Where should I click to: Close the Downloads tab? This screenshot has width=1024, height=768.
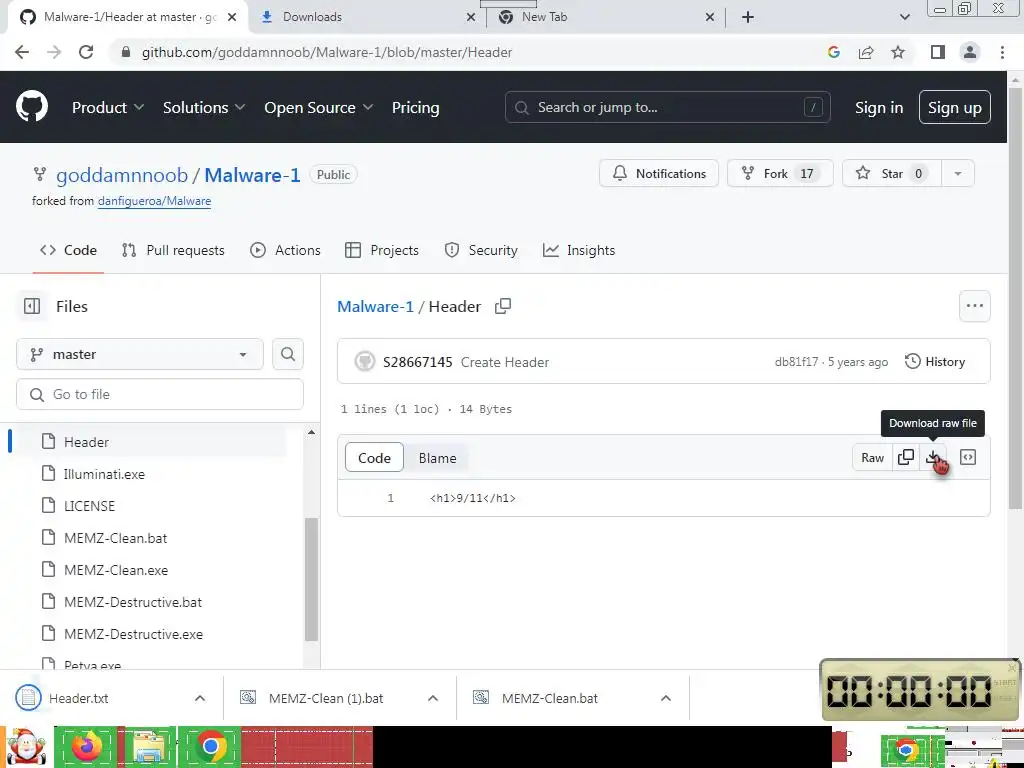(471, 18)
